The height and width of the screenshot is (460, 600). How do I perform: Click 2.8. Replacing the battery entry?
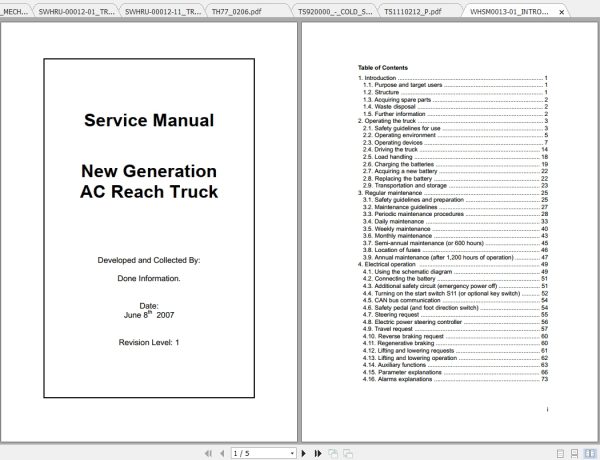click(455, 178)
